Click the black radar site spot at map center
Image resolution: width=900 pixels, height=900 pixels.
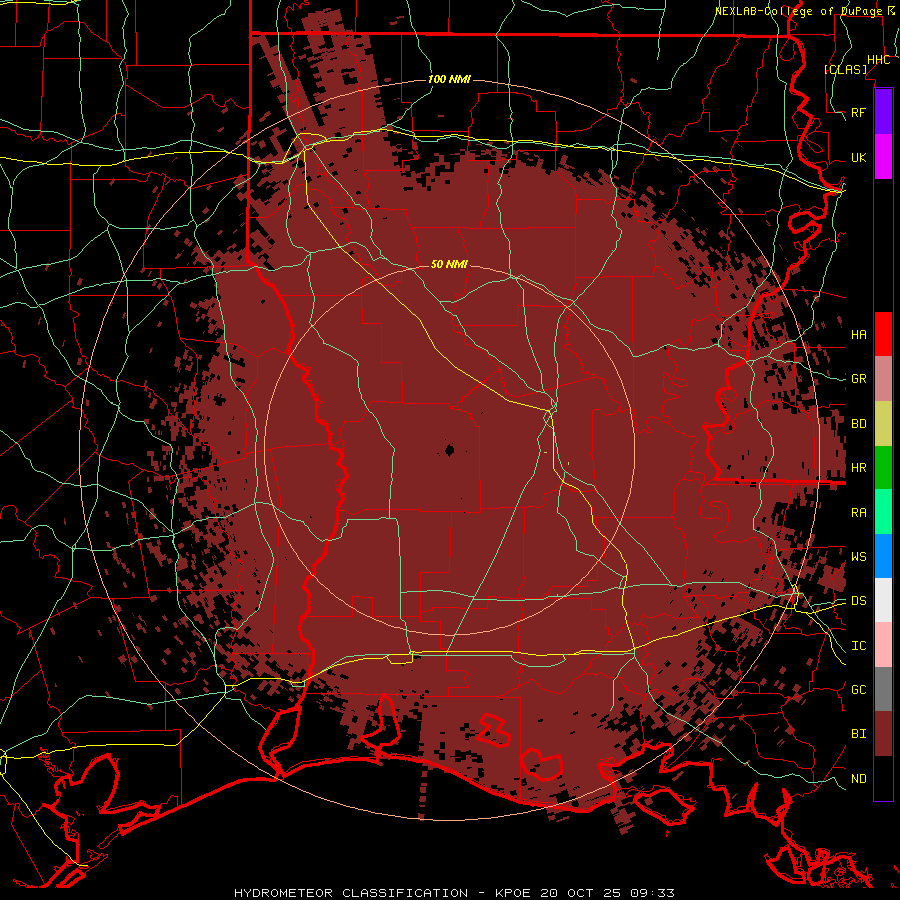449,449
